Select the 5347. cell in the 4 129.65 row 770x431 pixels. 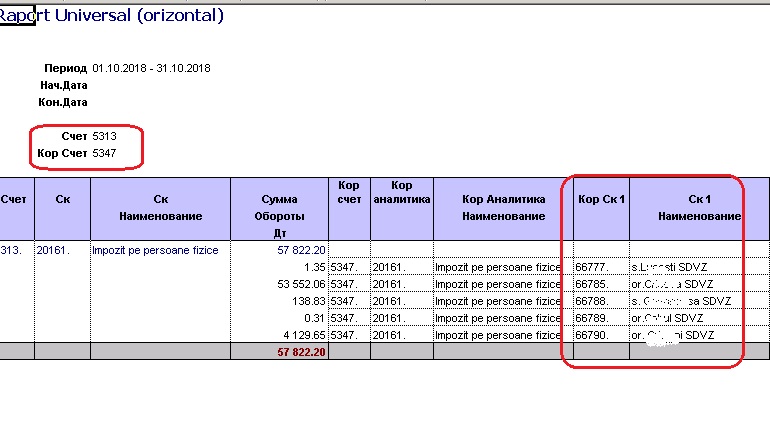pyautogui.click(x=349, y=335)
